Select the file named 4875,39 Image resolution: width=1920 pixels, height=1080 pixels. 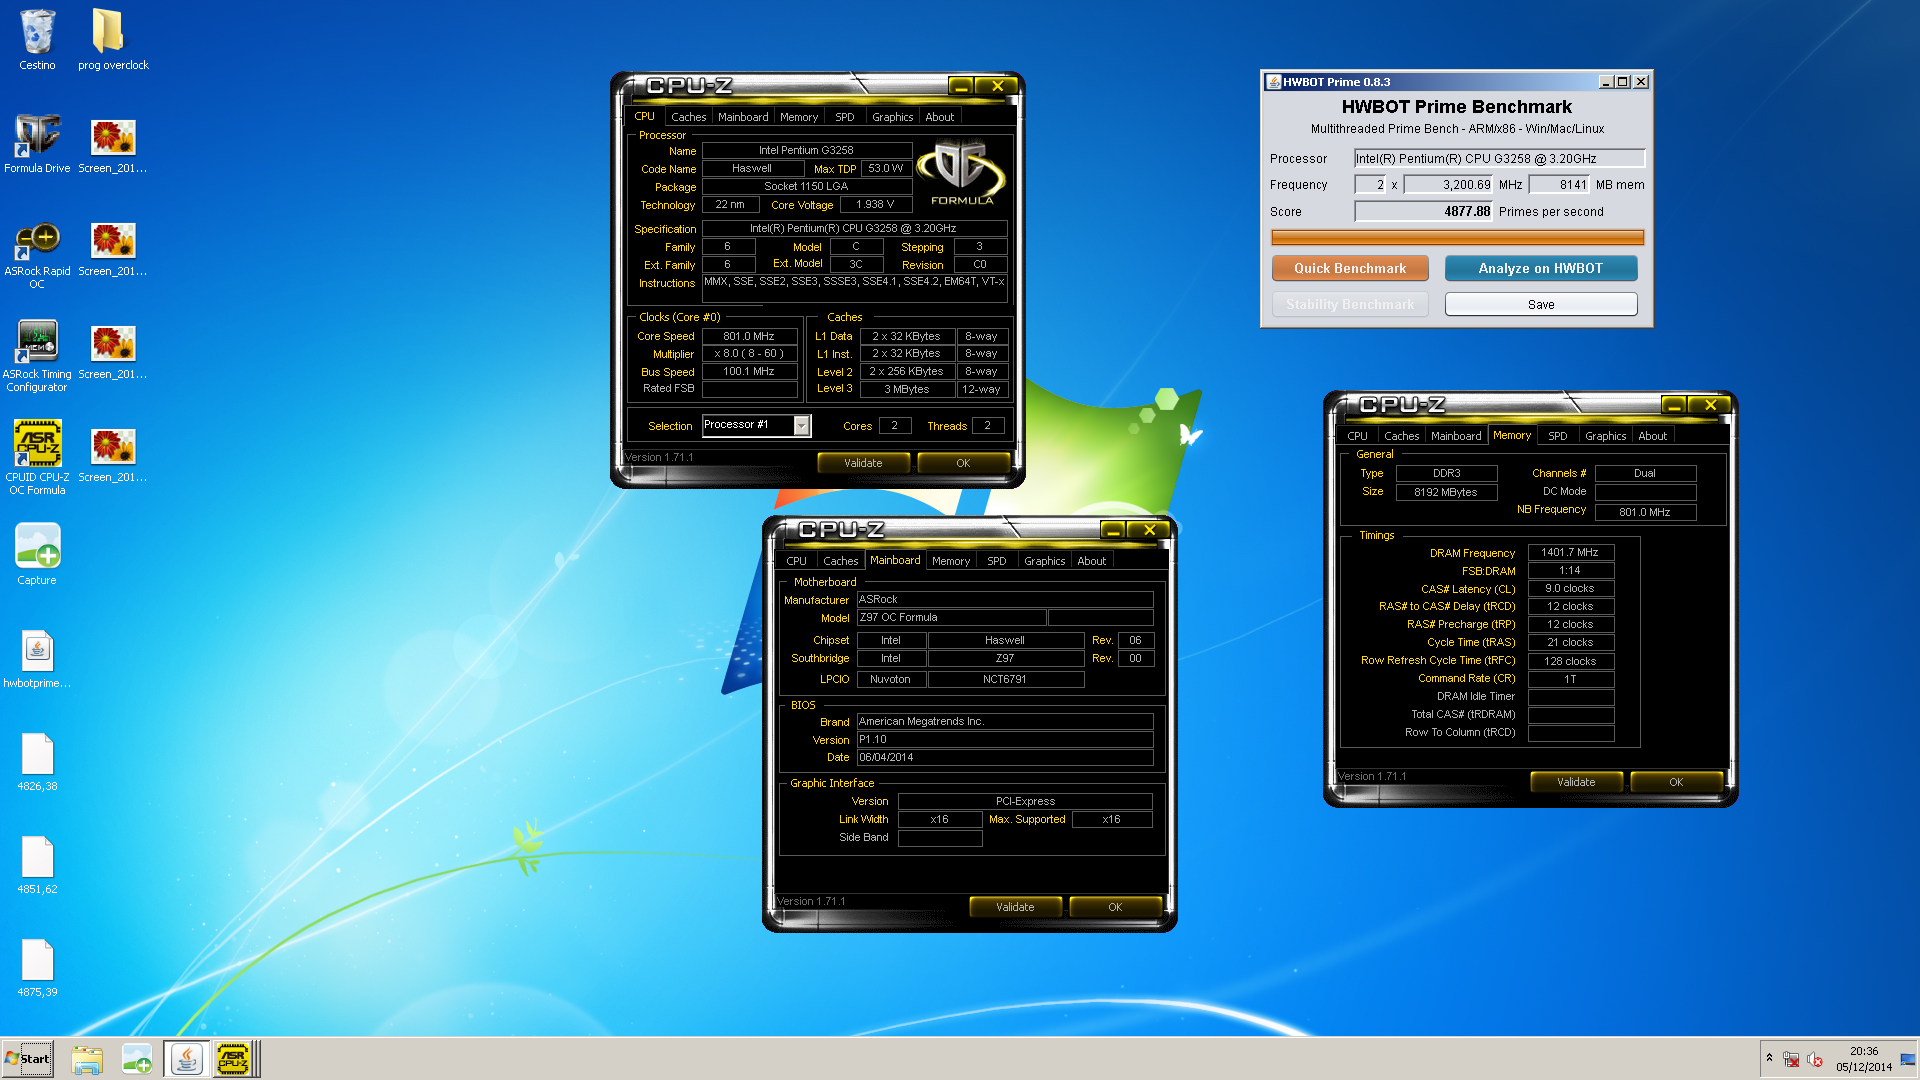click(x=37, y=968)
